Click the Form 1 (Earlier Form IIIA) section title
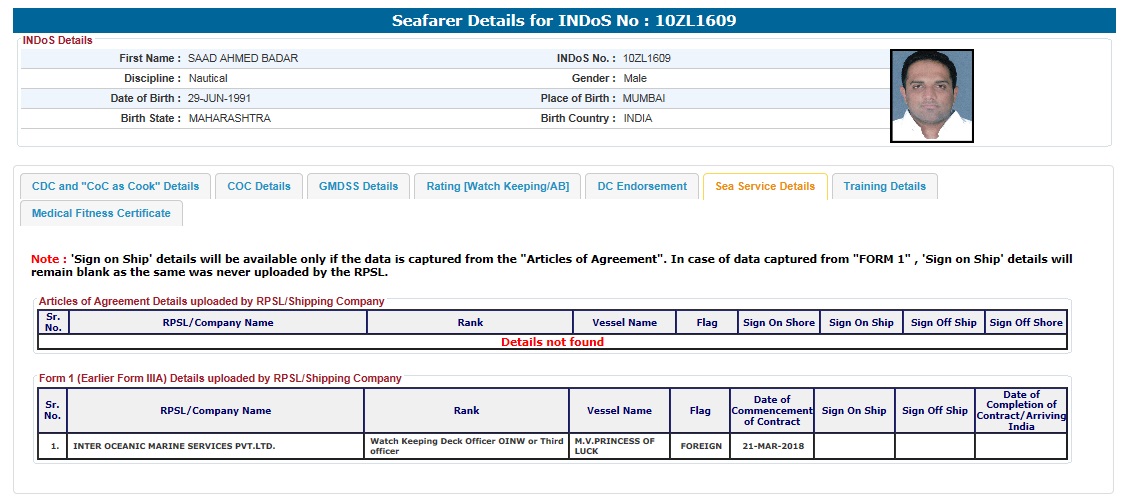Viewport: 1146px width, 496px height. pos(220,378)
